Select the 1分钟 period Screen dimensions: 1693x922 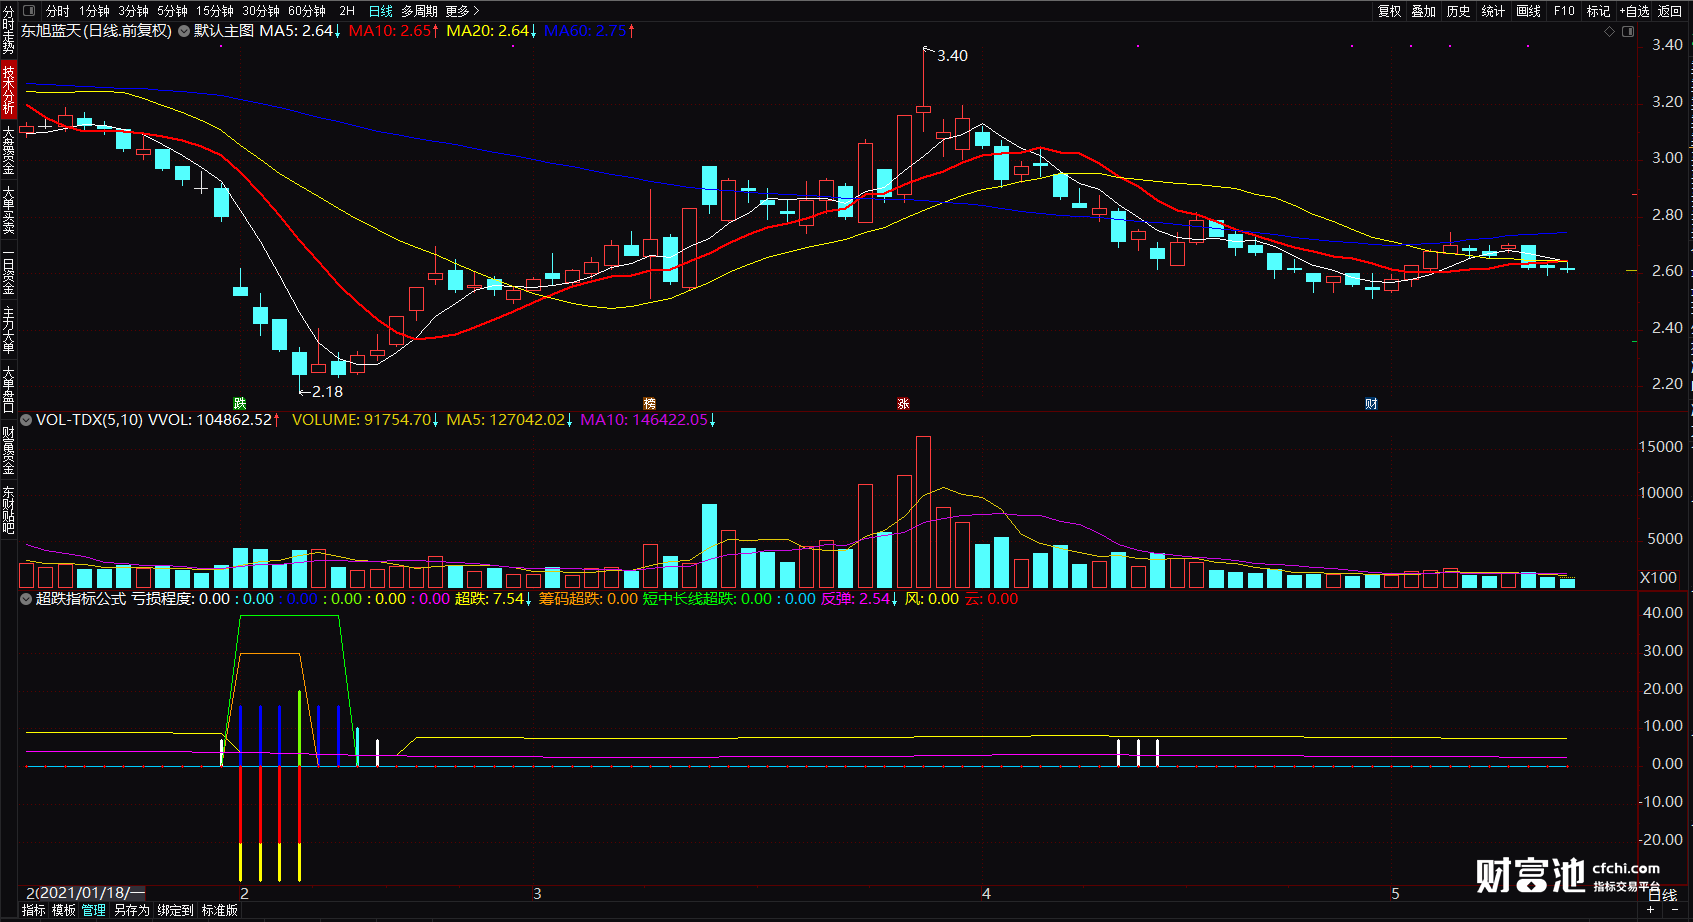pos(94,11)
